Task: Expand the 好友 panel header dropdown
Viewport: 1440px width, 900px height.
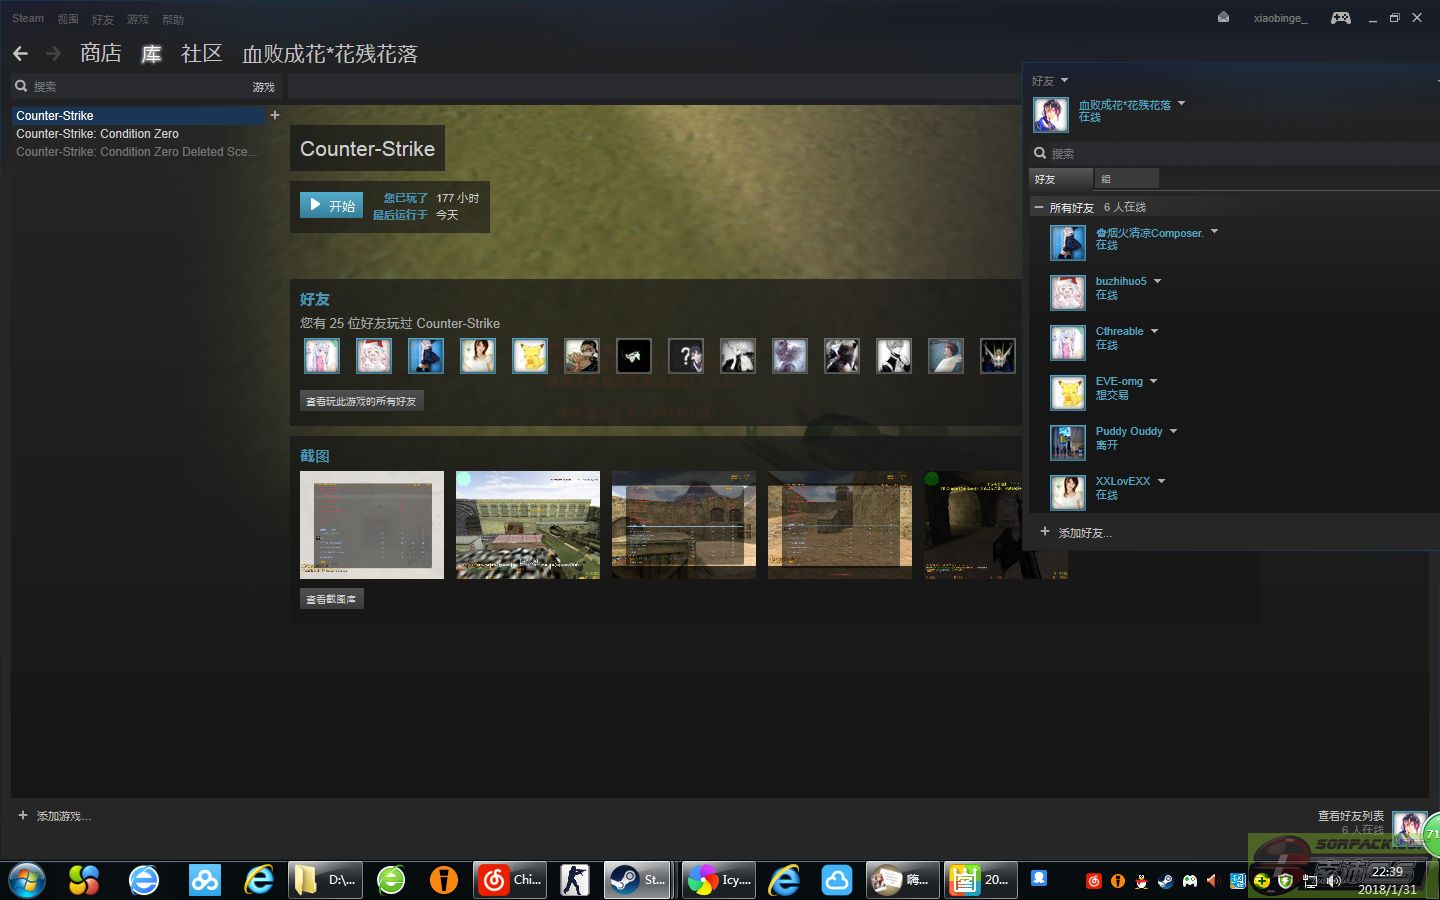Action: [1064, 80]
